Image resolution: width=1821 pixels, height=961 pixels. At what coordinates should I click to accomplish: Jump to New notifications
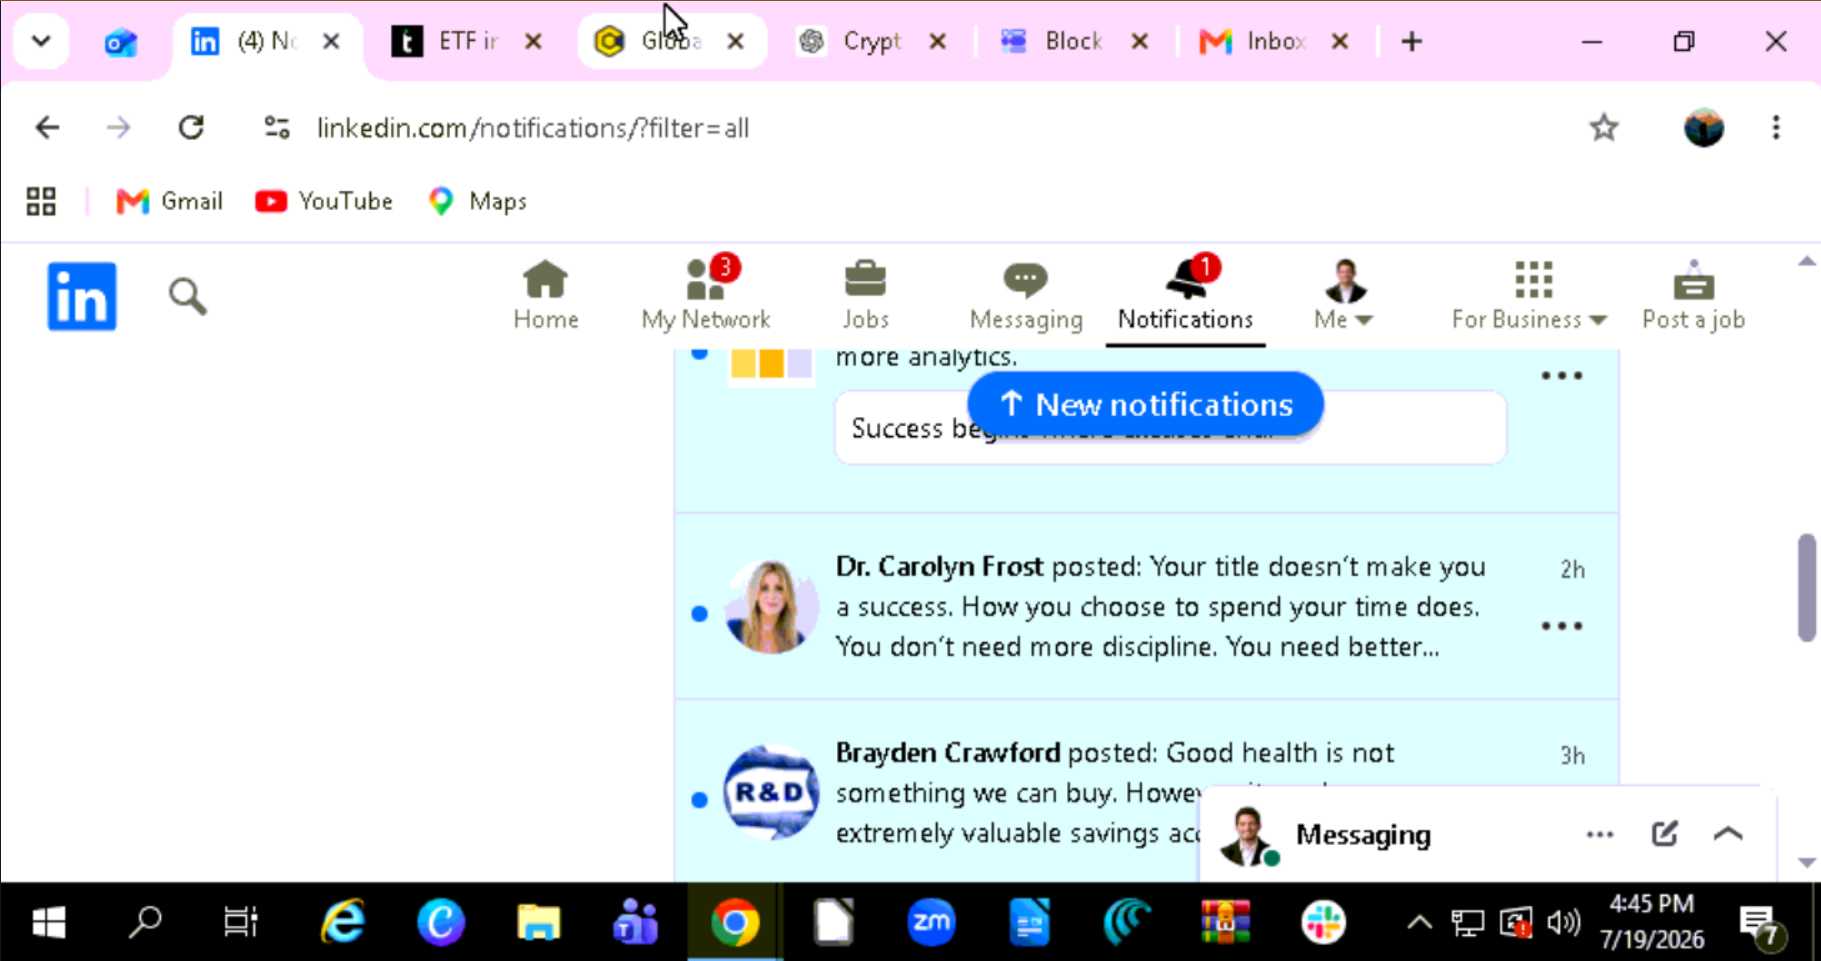(1146, 404)
